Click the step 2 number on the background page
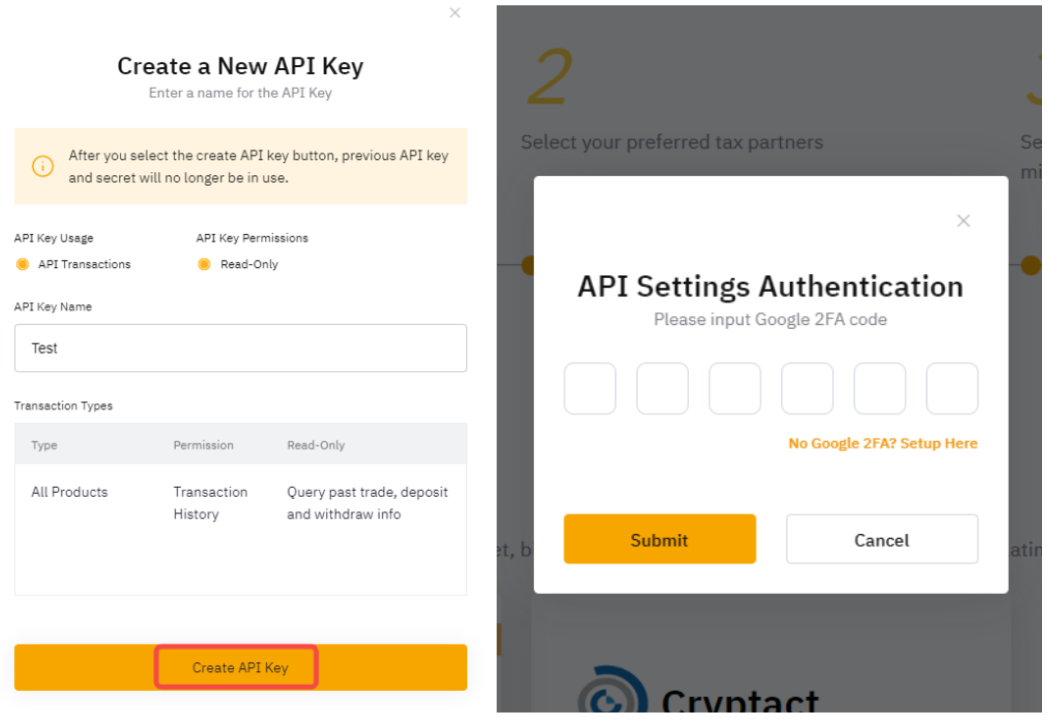The height and width of the screenshot is (725, 1049). (x=549, y=78)
